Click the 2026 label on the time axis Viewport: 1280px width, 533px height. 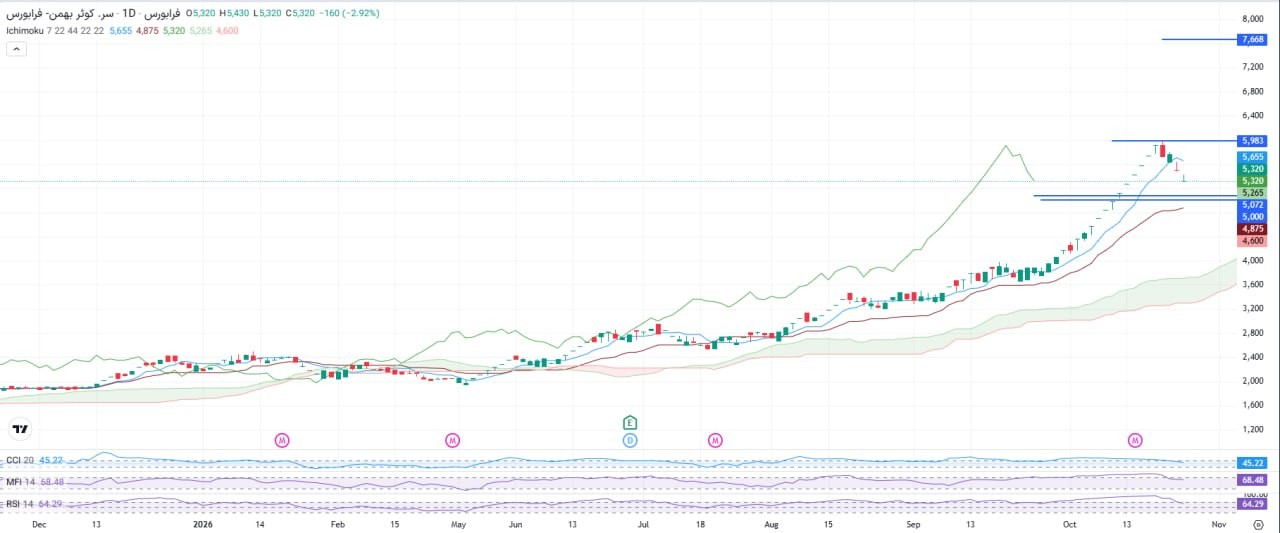tap(203, 523)
